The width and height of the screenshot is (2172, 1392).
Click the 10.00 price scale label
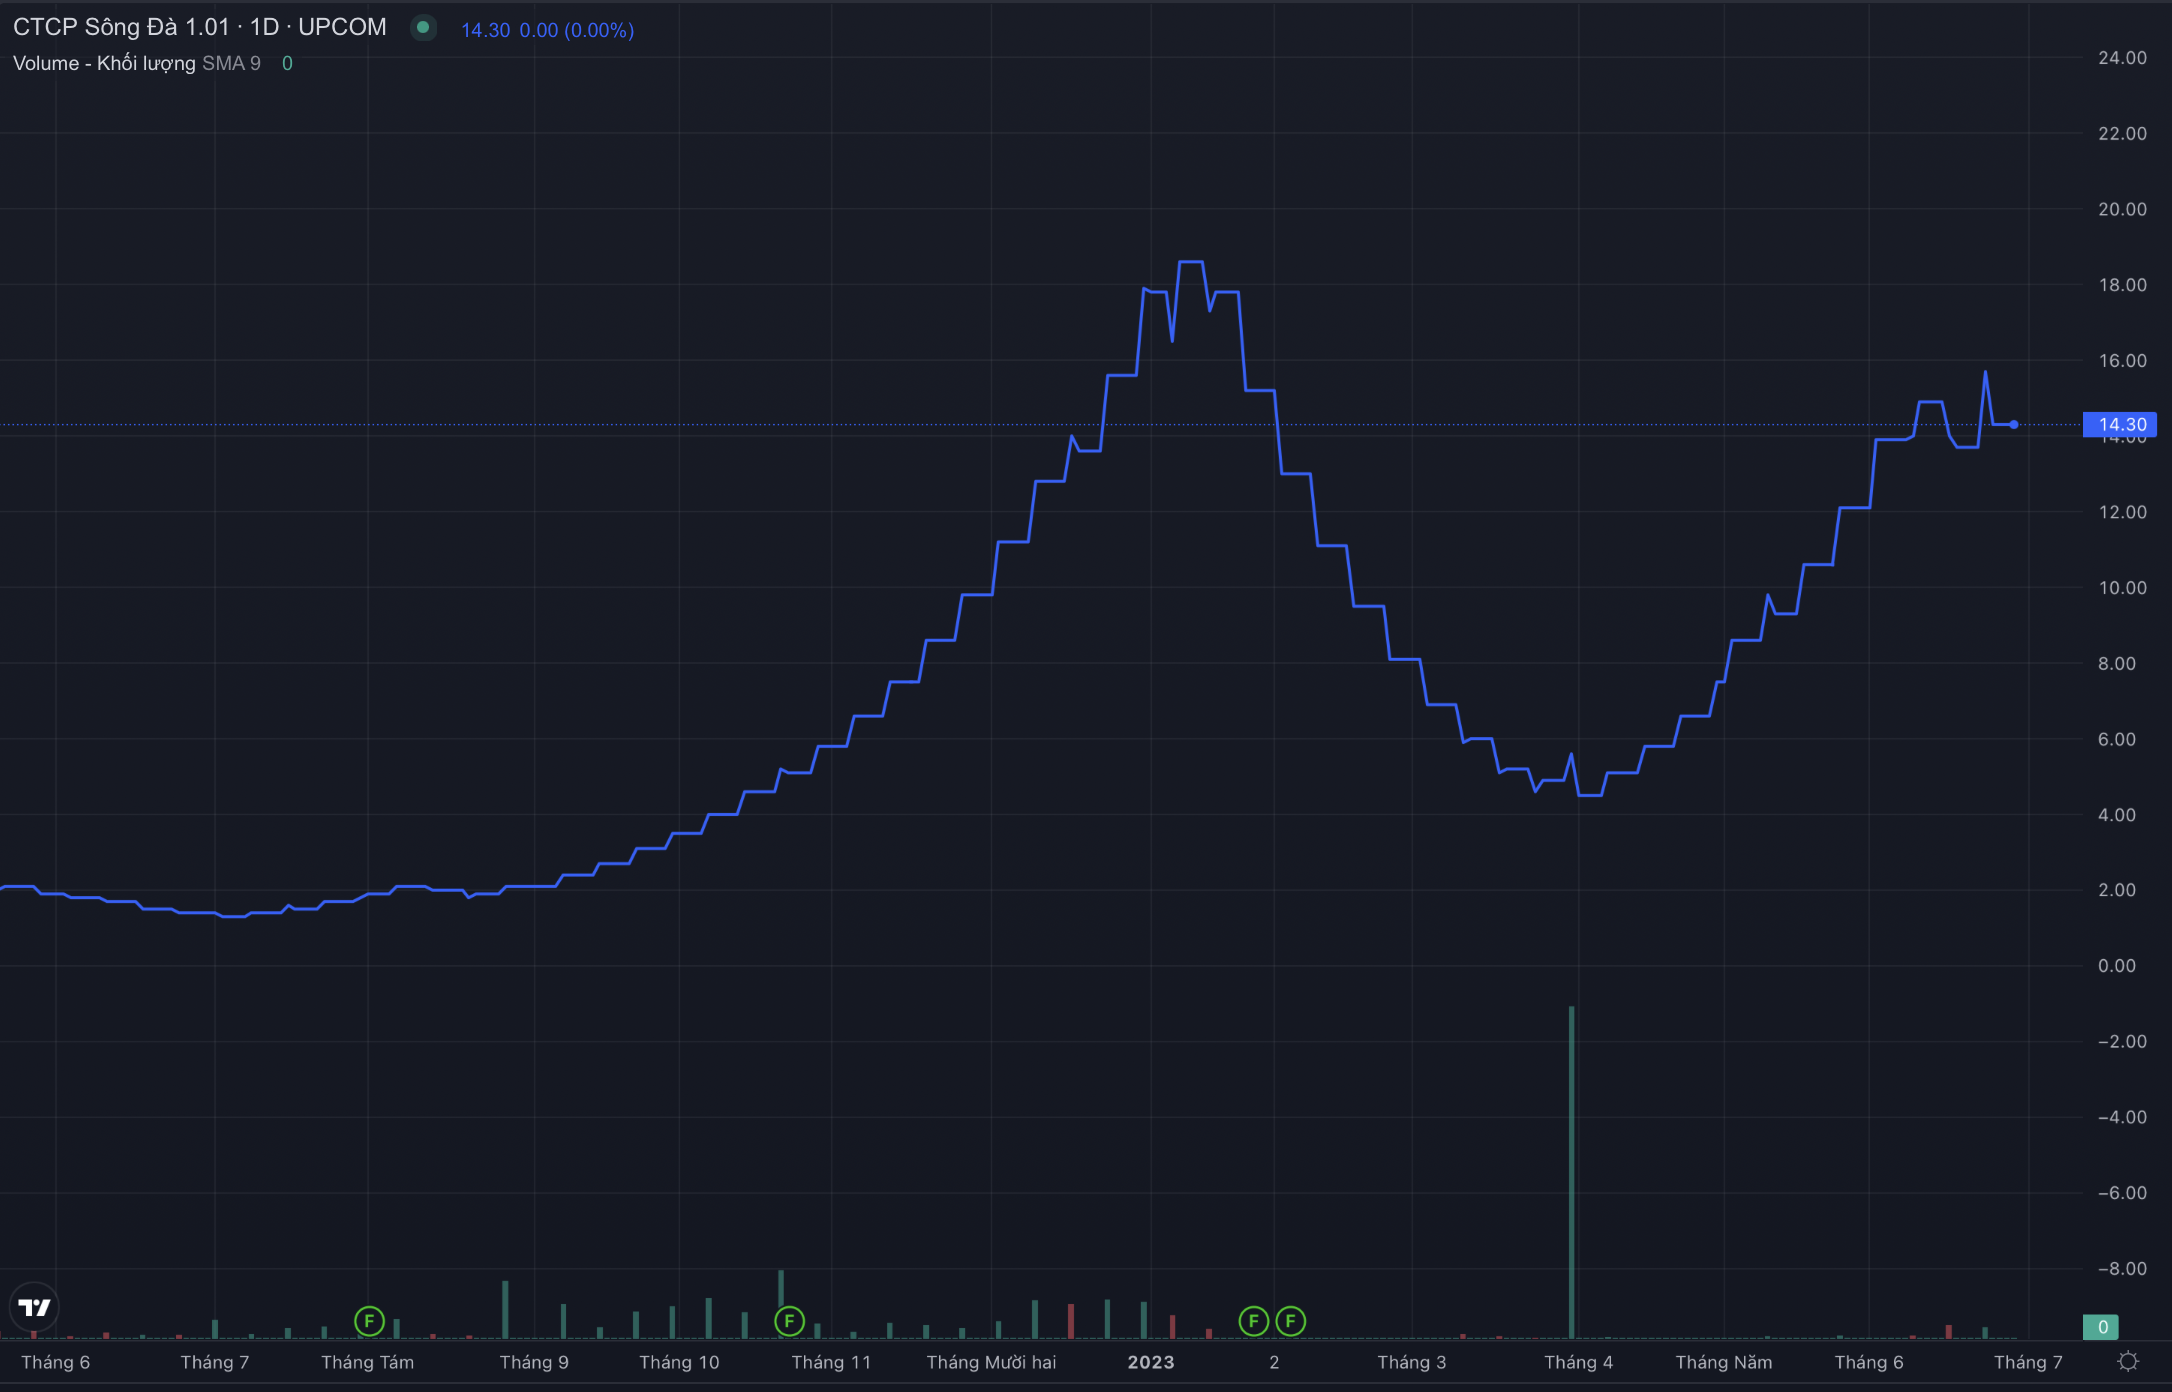click(x=2122, y=588)
